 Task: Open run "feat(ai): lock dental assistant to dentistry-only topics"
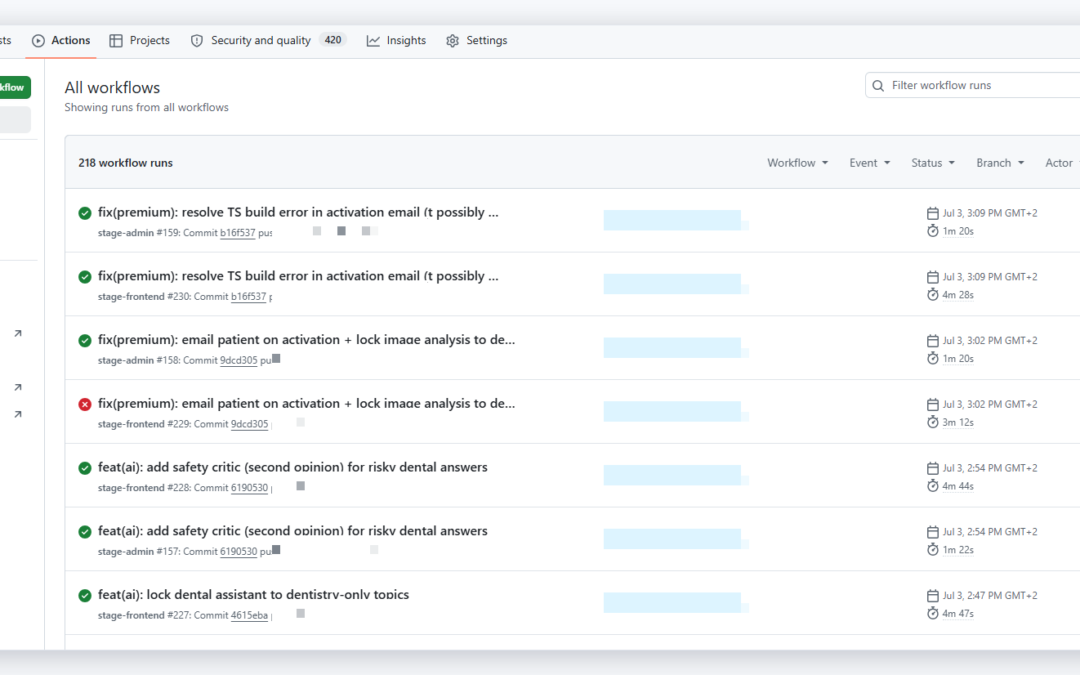(253, 594)
